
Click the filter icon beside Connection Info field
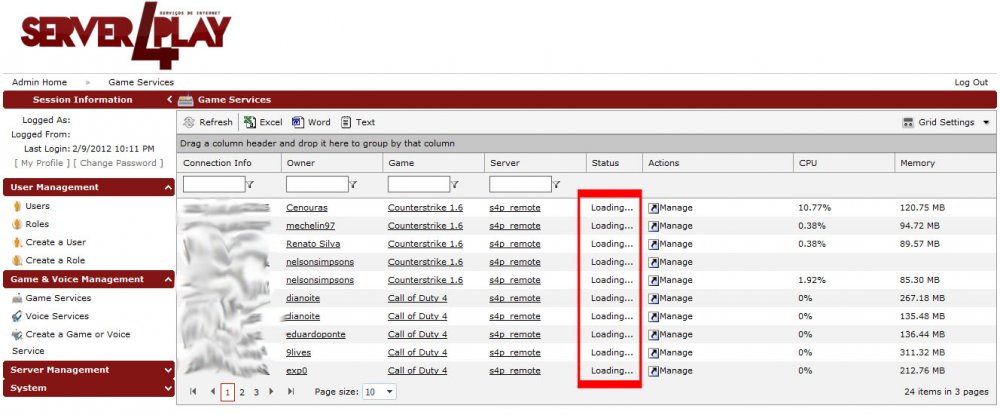250,185
